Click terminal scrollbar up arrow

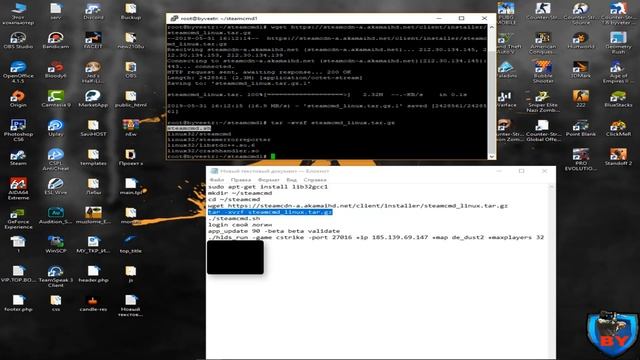tap(491, 27)
